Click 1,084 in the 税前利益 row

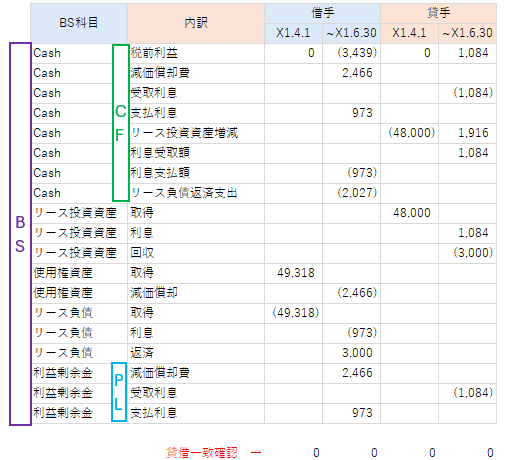(467, 53)
